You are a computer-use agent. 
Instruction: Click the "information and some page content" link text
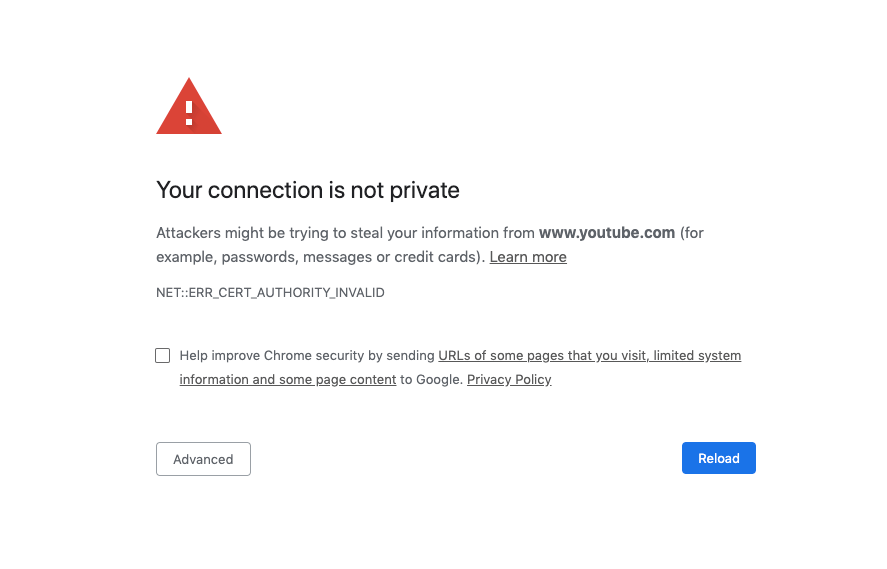point(288,380)
